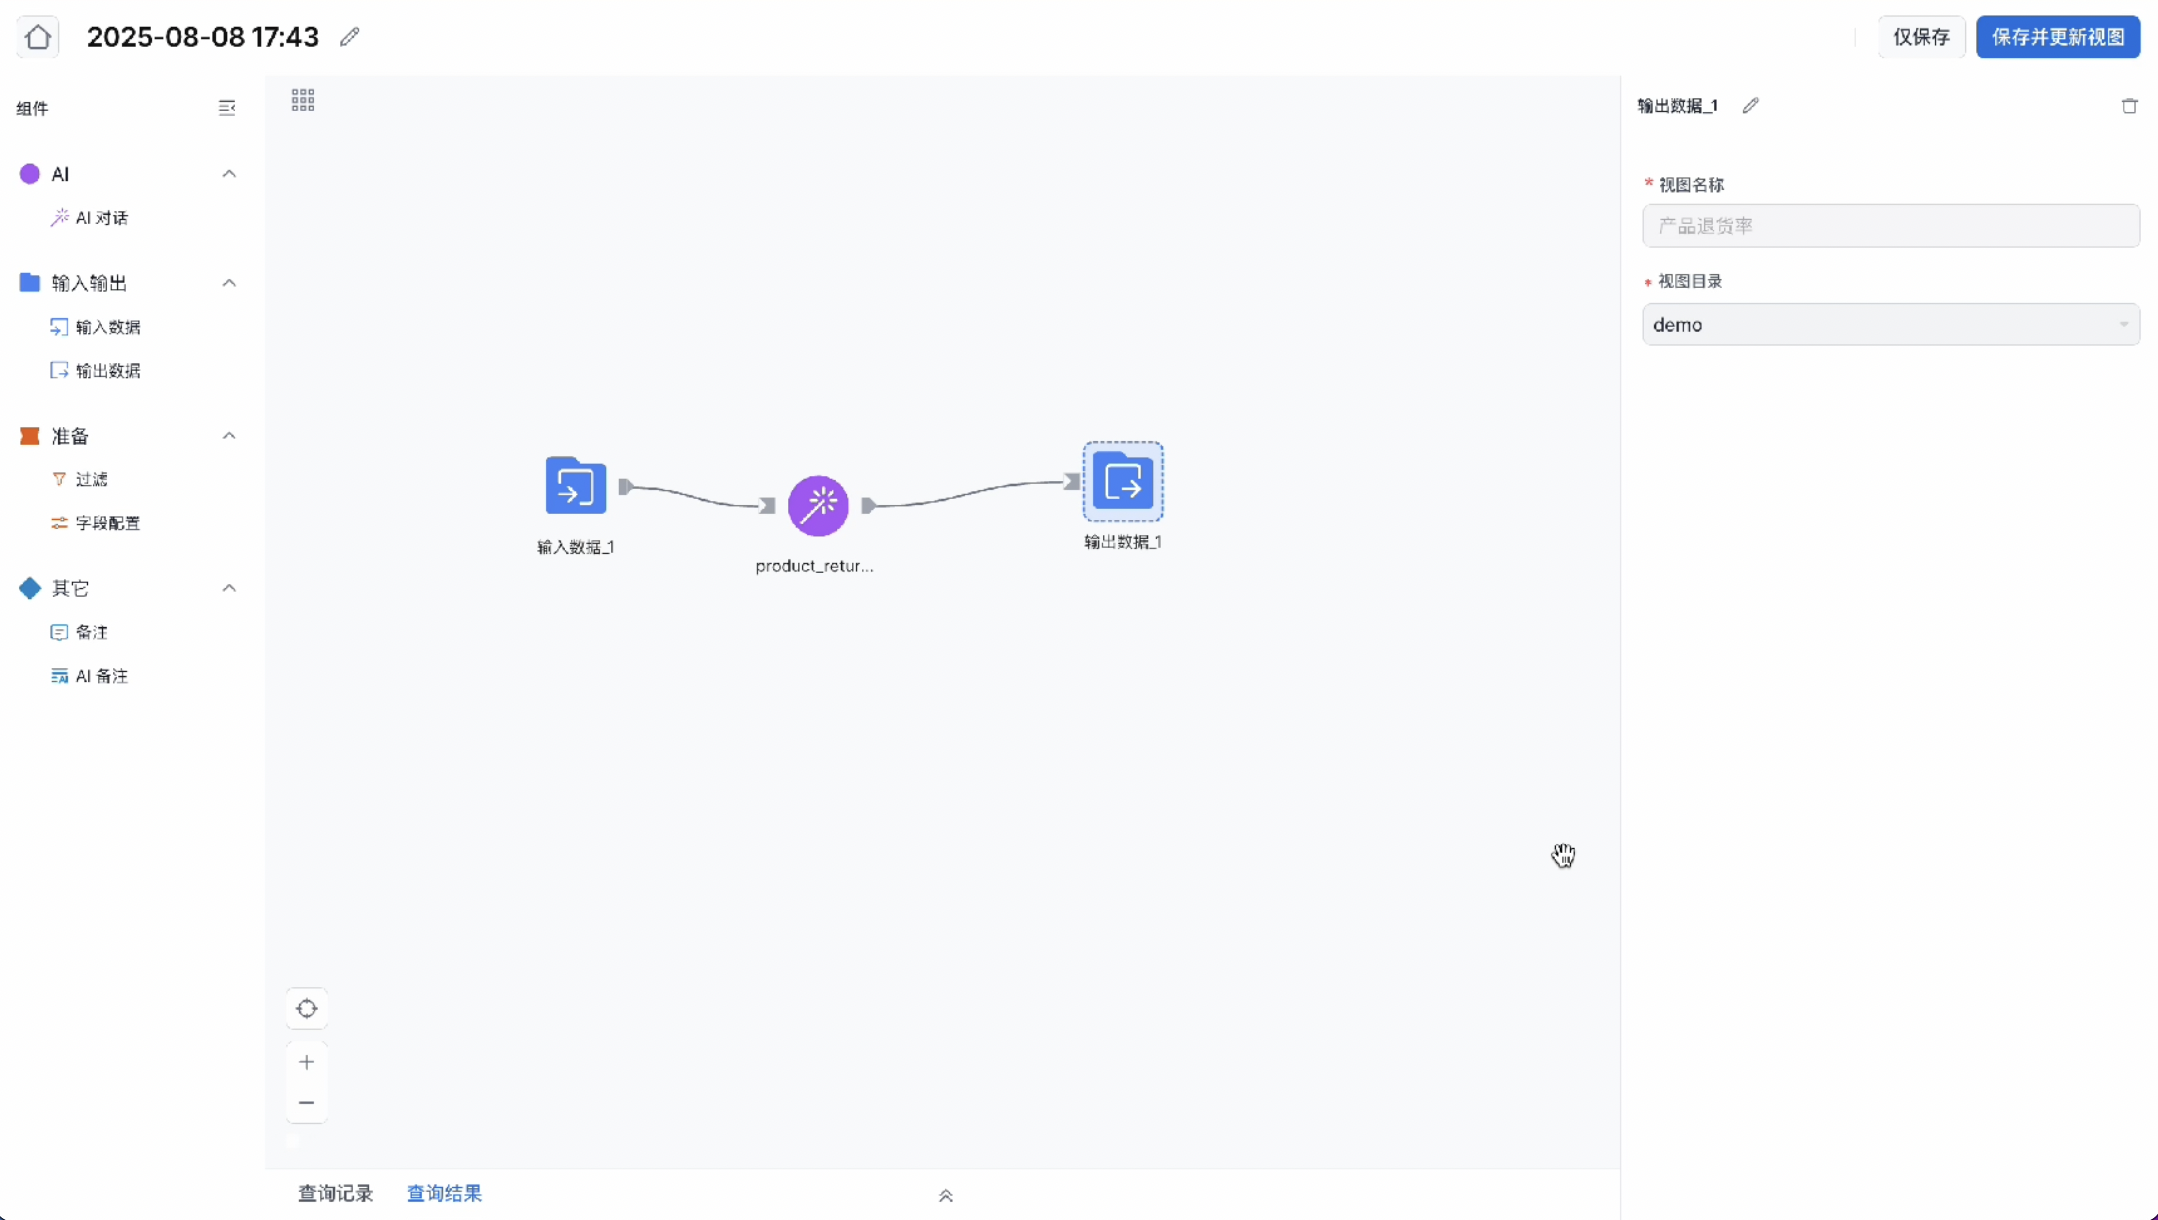Collapse the component sidebar panel
Screen dimensions: 2158x1220
click(227, 108)
